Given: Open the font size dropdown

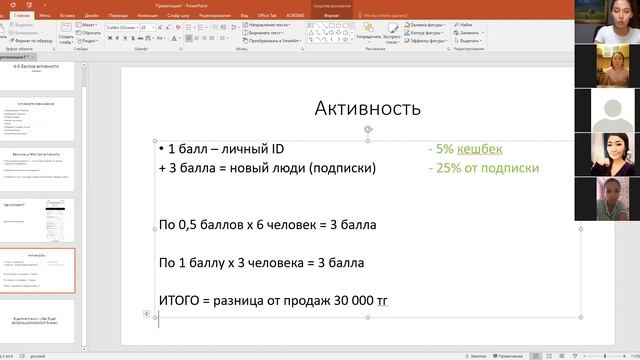Looking at the screenshot, I should tap(153, 27).
